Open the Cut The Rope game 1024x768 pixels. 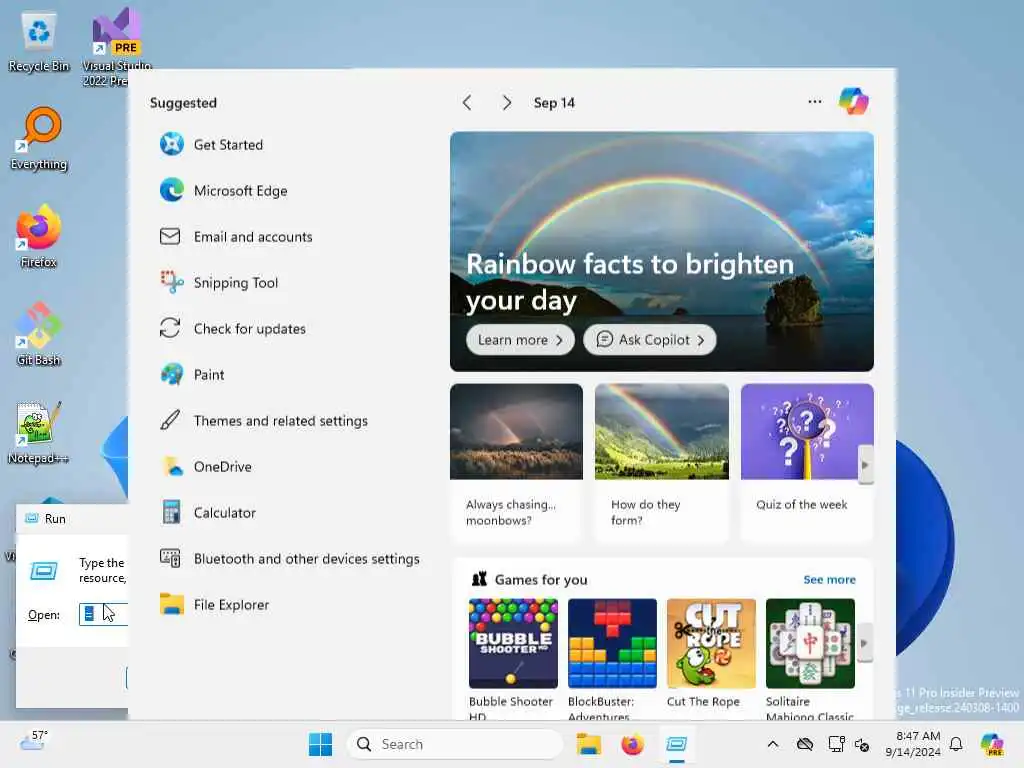click(x=711, y=654)
